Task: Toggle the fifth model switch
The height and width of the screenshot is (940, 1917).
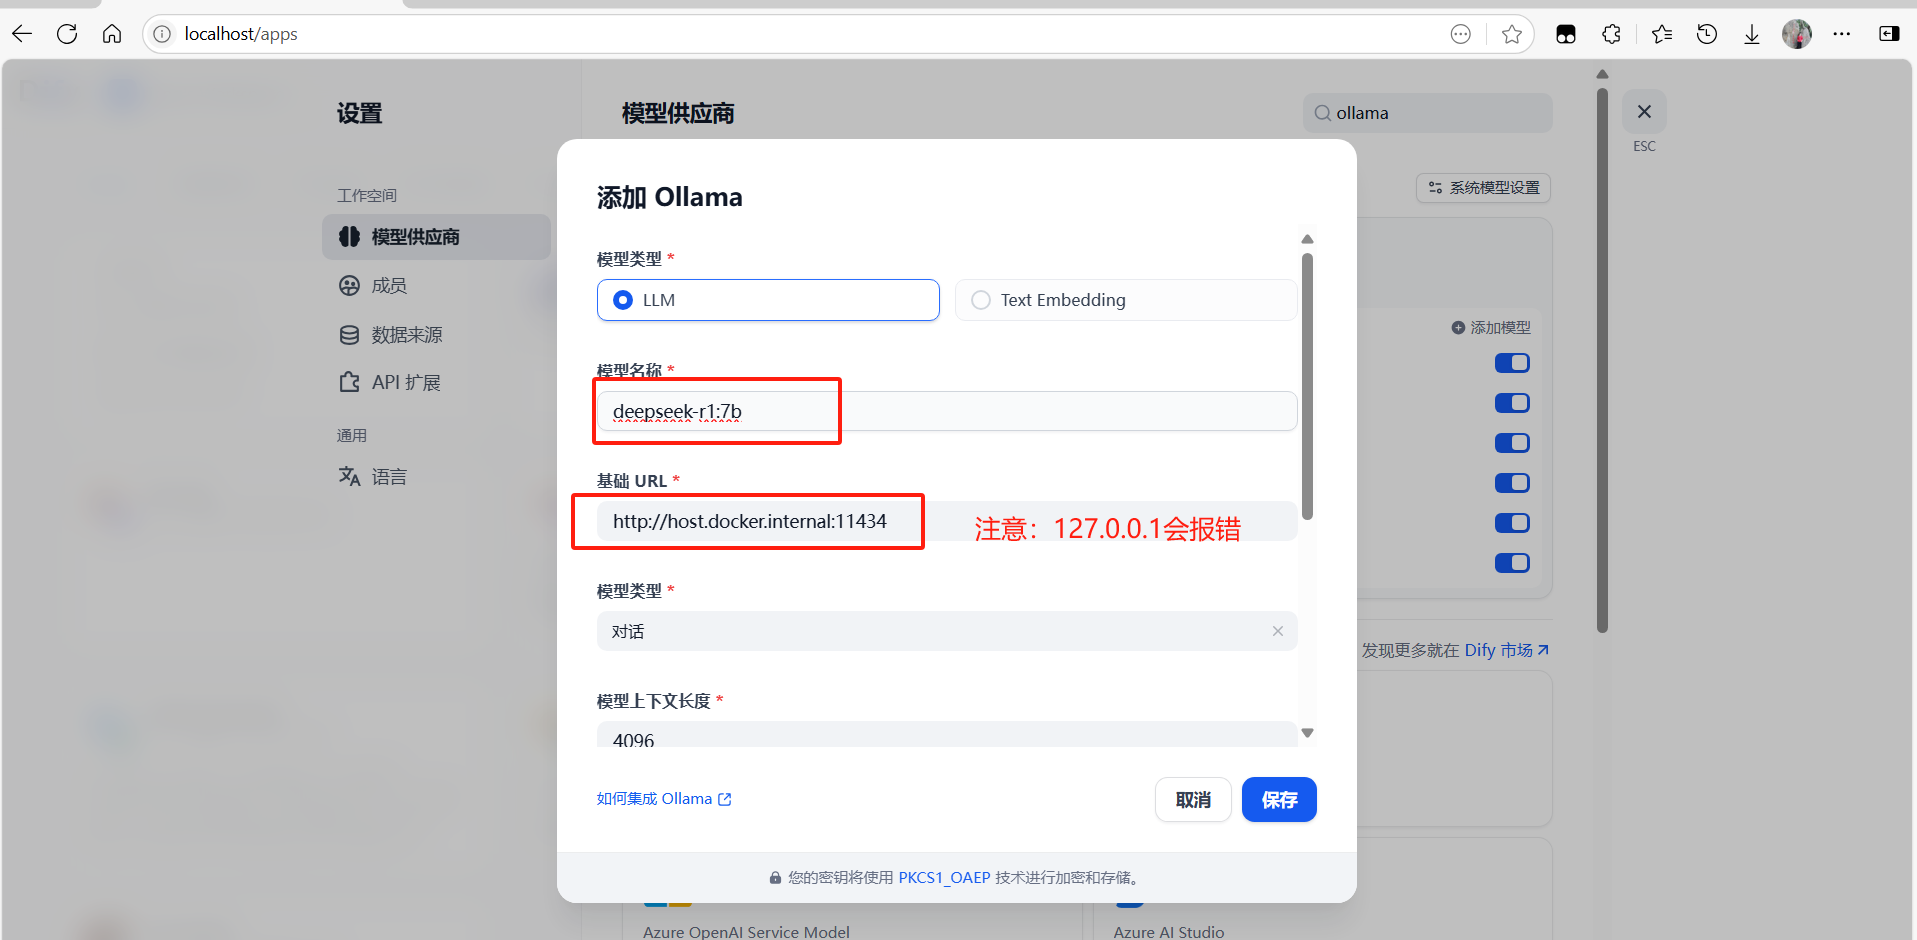Action: pos(1512,523)
